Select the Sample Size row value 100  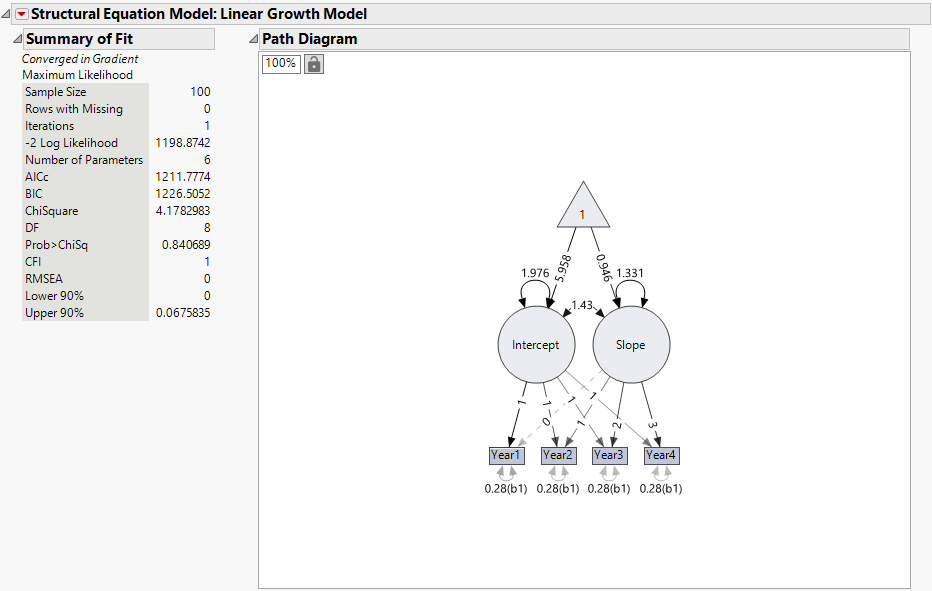click(x=200, y=91)
